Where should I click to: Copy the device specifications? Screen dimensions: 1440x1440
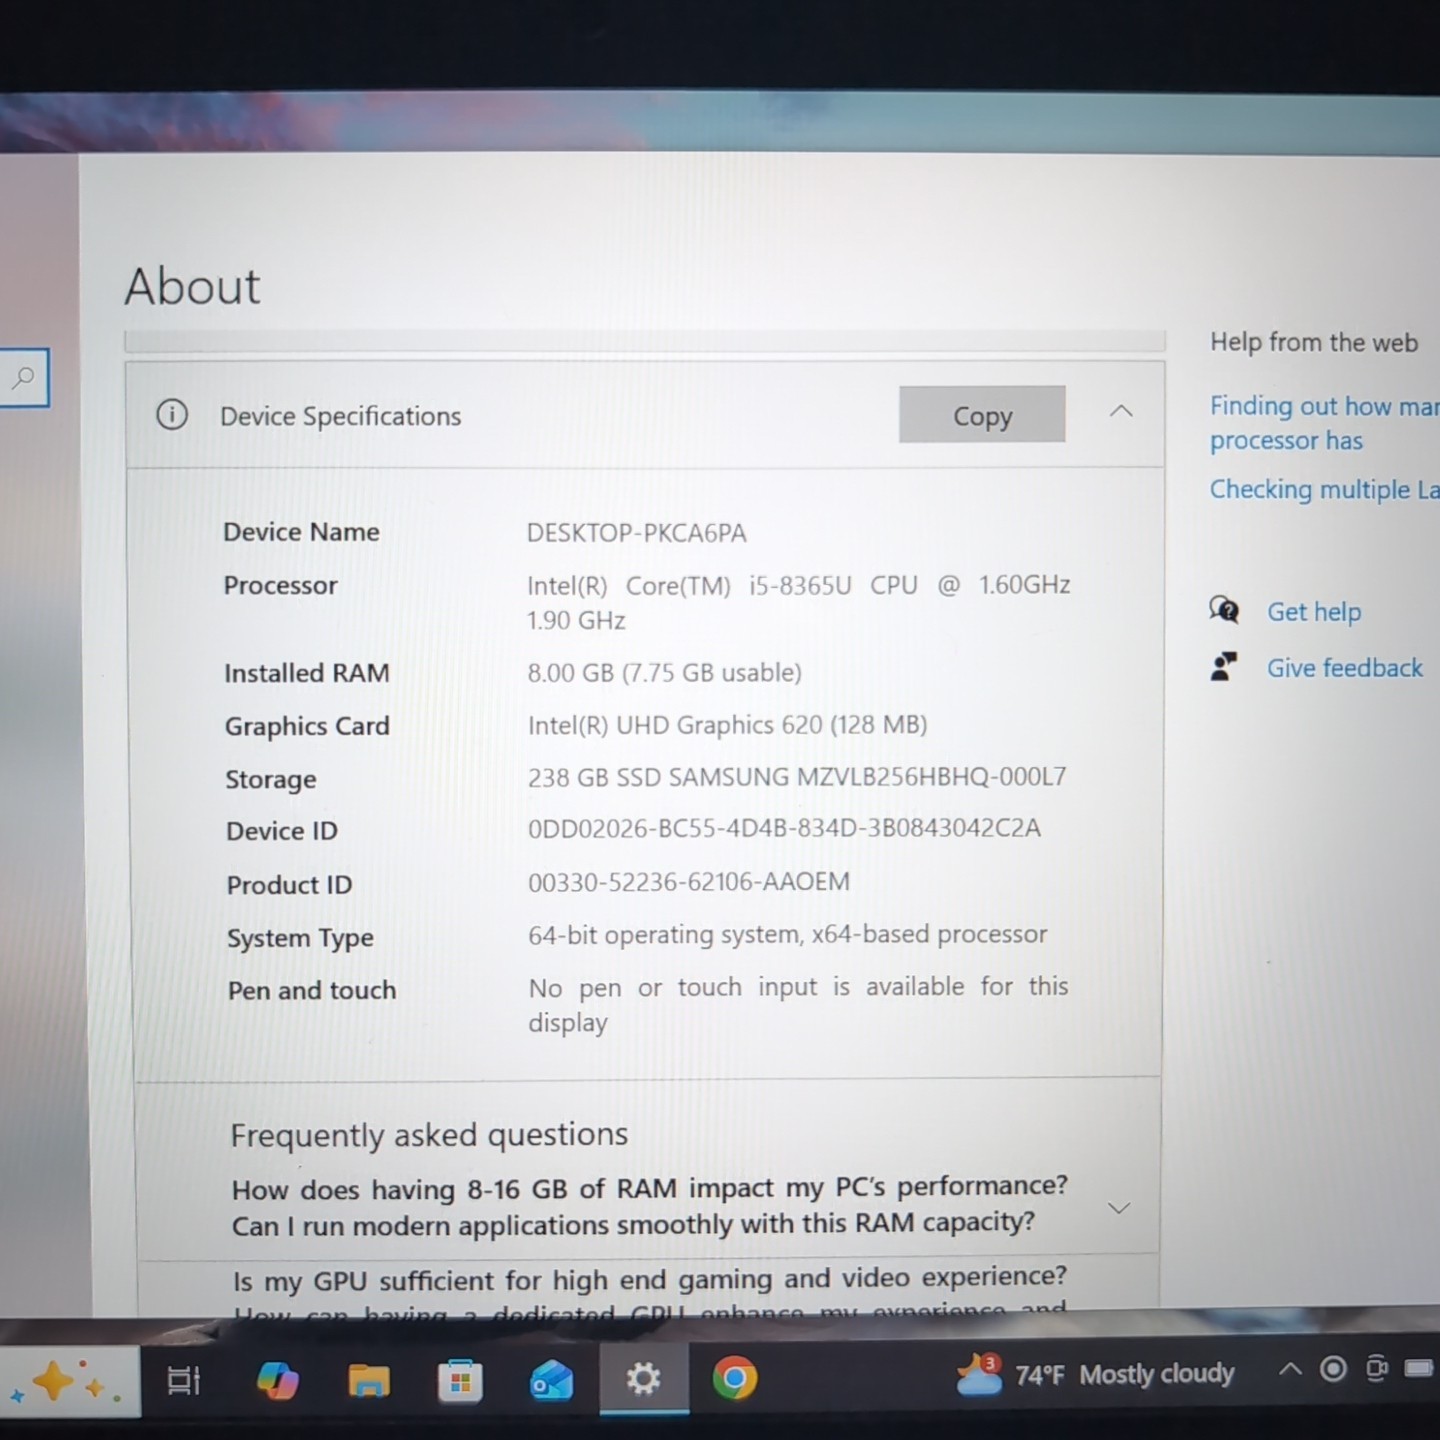pos(982,415)
